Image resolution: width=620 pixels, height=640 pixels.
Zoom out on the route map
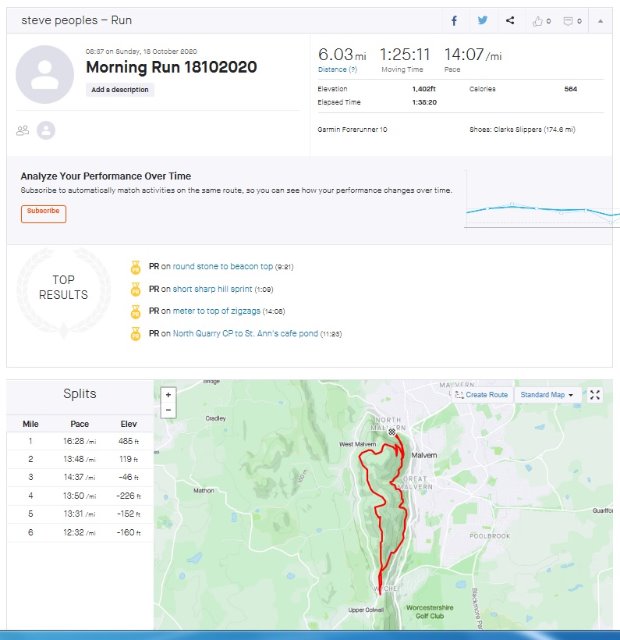point(168,410)
